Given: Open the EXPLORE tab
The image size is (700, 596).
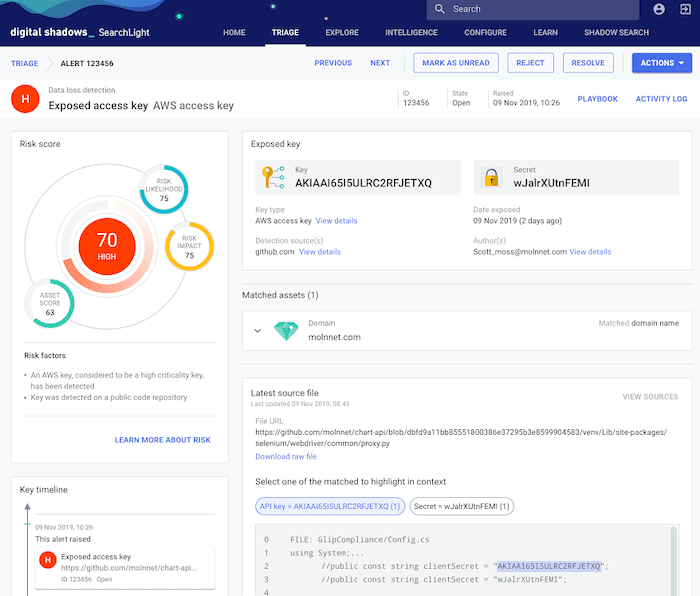Looking at the screenshot, I should tap(342, 33).
